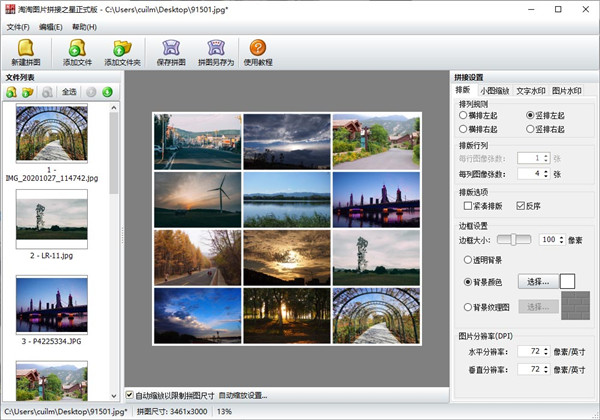The image size is (600, 420).
Task: Click the 边框大小 slider handle
Action: [x=515, y=239]
